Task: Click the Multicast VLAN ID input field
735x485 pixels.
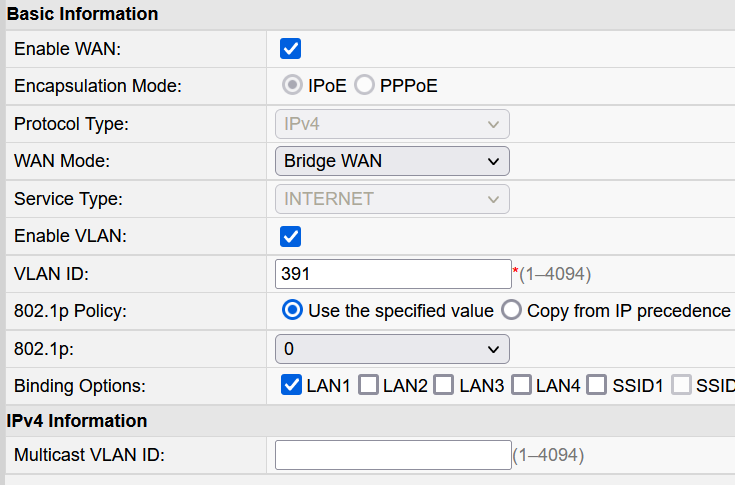Action: [x=393, y=455]
